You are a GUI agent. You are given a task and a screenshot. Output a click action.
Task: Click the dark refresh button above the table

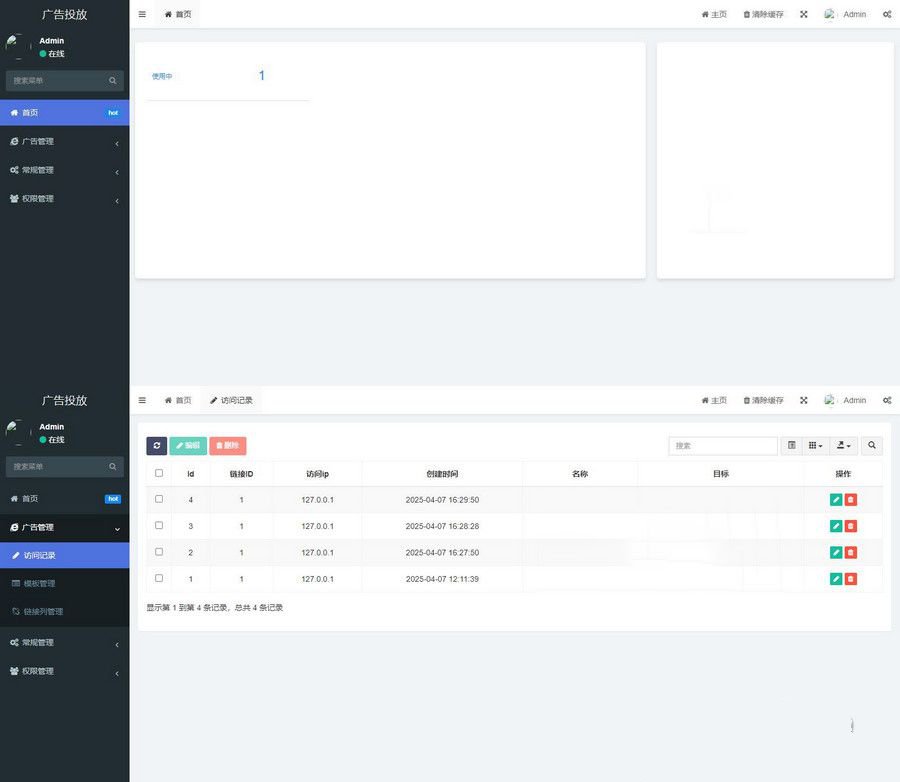click(157, 446)
